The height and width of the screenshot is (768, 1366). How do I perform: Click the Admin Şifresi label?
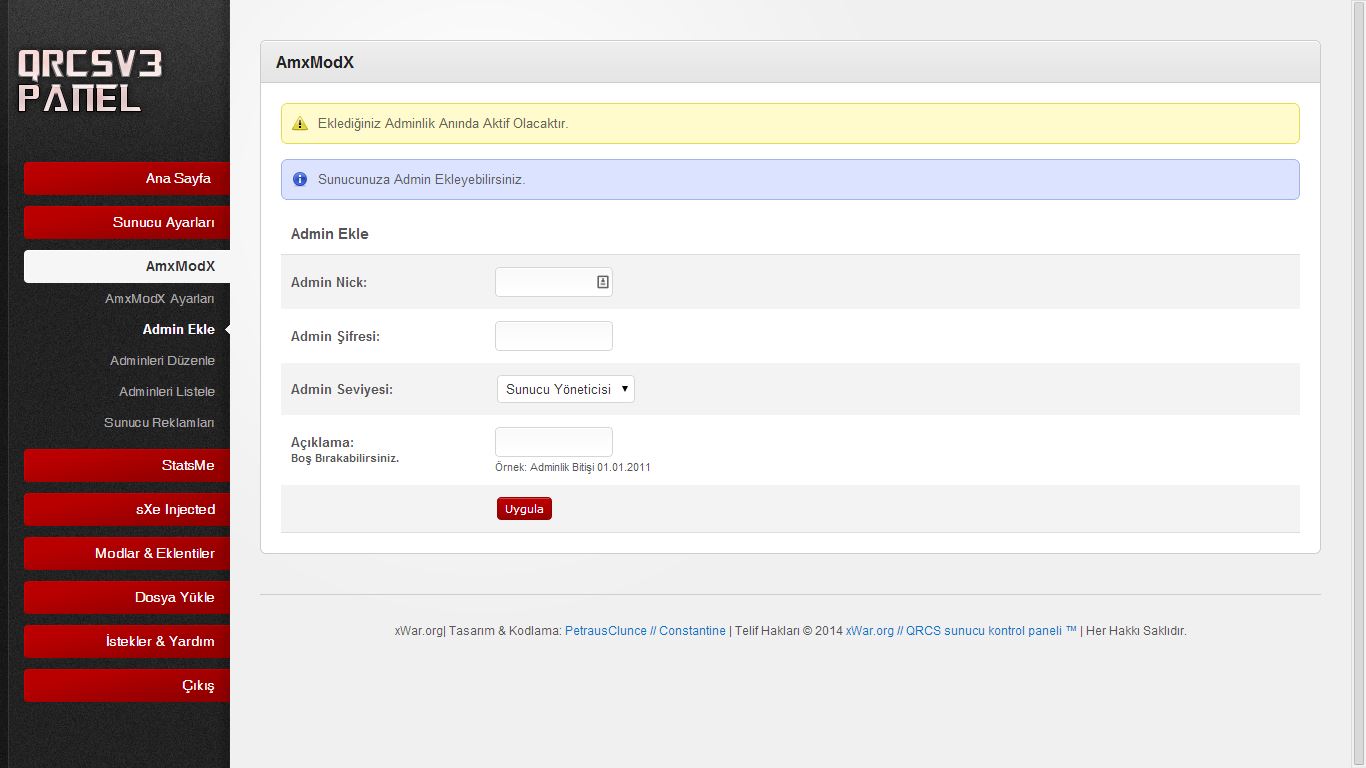(x=335, y=337)
